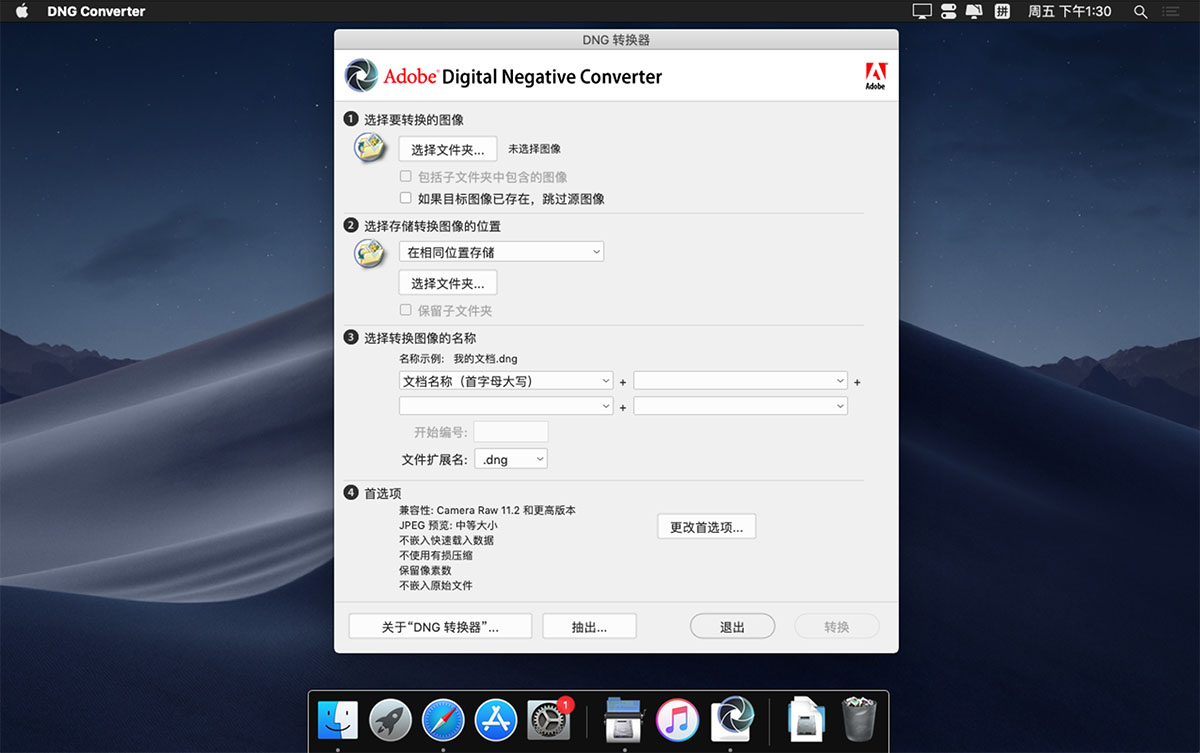Open the .dng file extension dropdown

[510, 459]
